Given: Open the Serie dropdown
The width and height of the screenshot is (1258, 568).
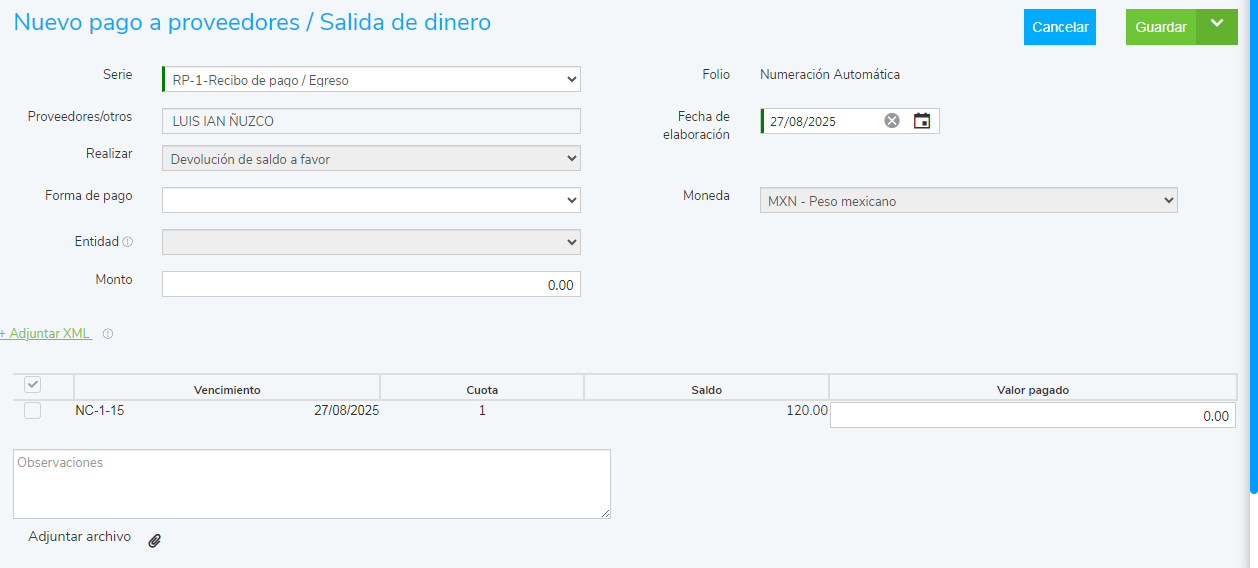Looking at the screenshot, I should (371, 79).
